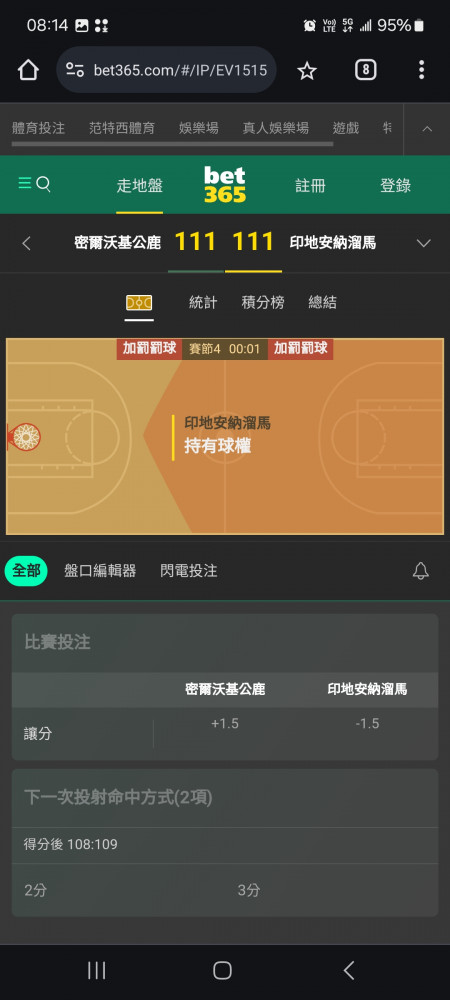Collapse top category bar with up chevron

click(x=427, y=129)
